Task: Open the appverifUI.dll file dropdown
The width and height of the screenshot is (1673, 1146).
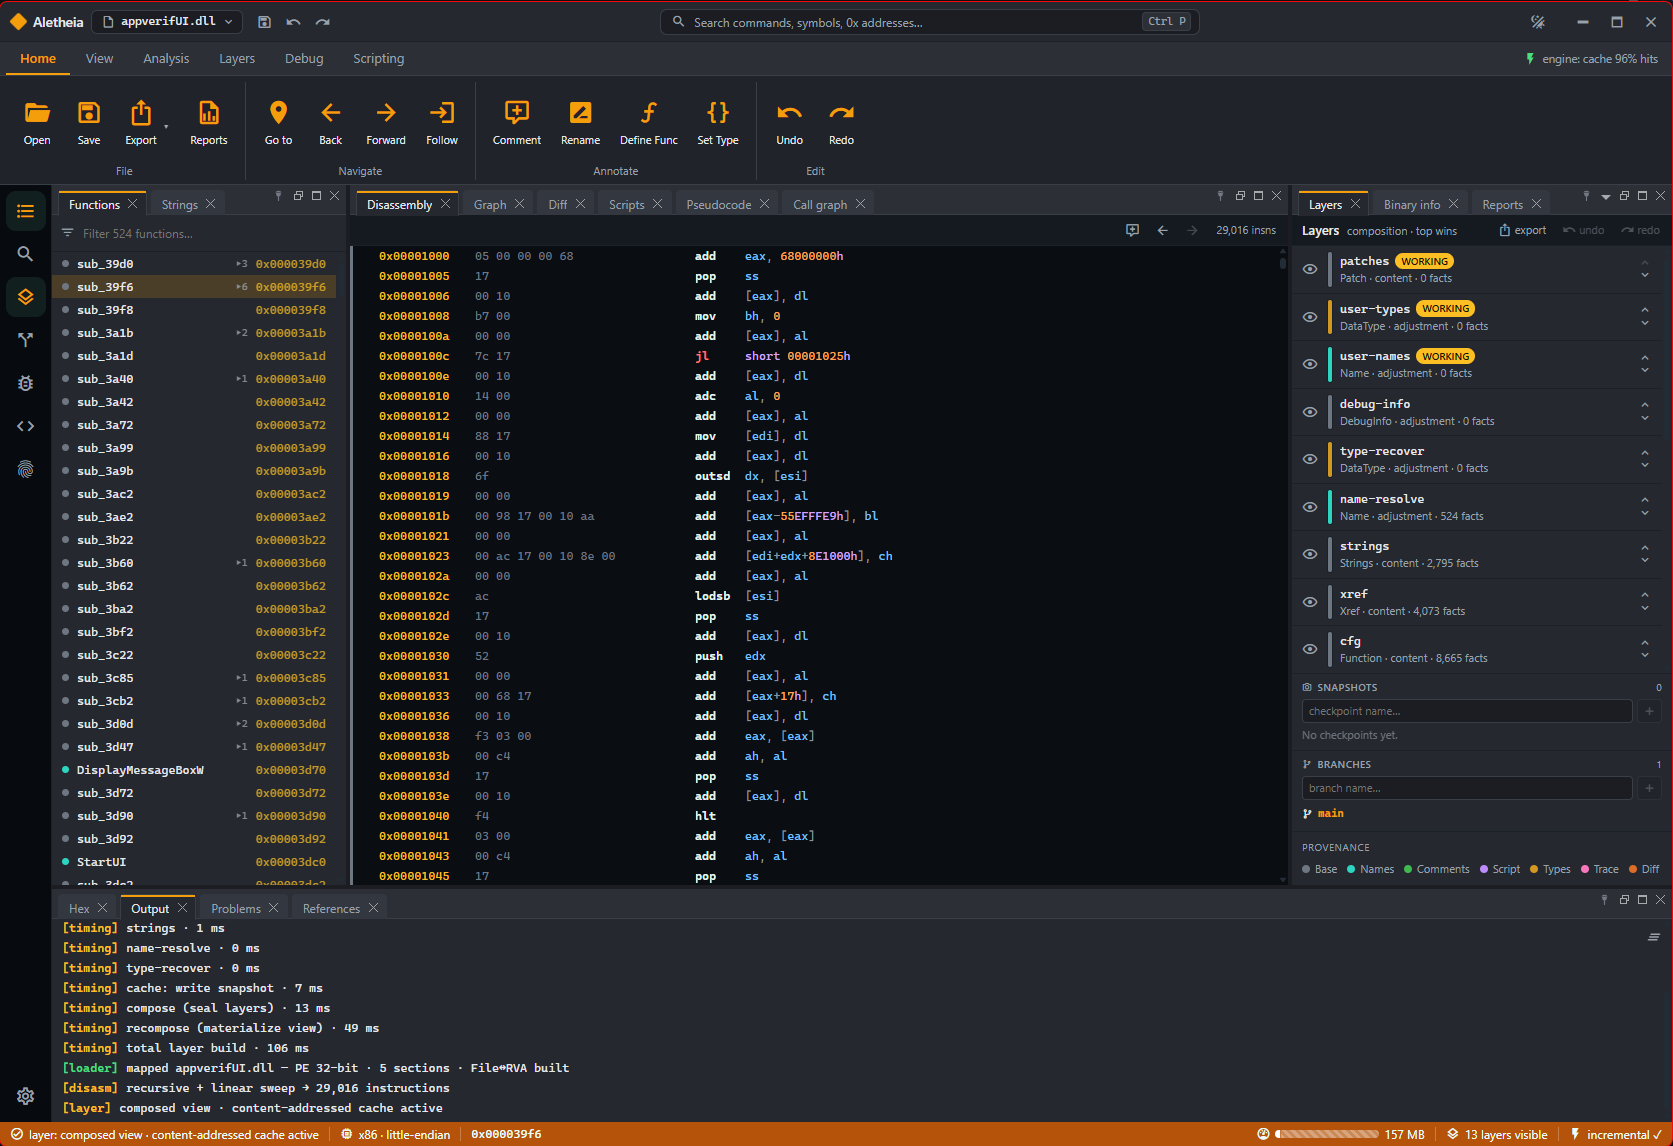Action: 168,21
